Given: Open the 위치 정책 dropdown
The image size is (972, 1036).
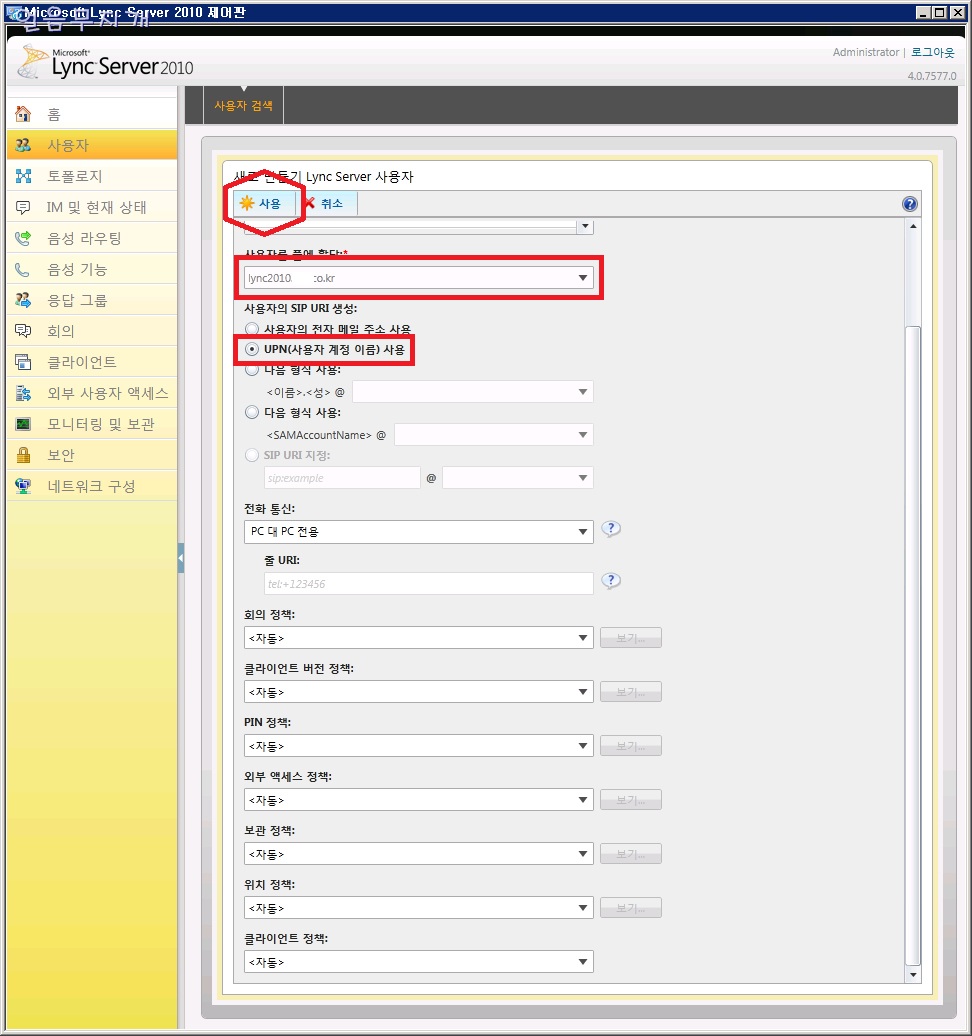Looking at the screenshot, I should point(419,908).
